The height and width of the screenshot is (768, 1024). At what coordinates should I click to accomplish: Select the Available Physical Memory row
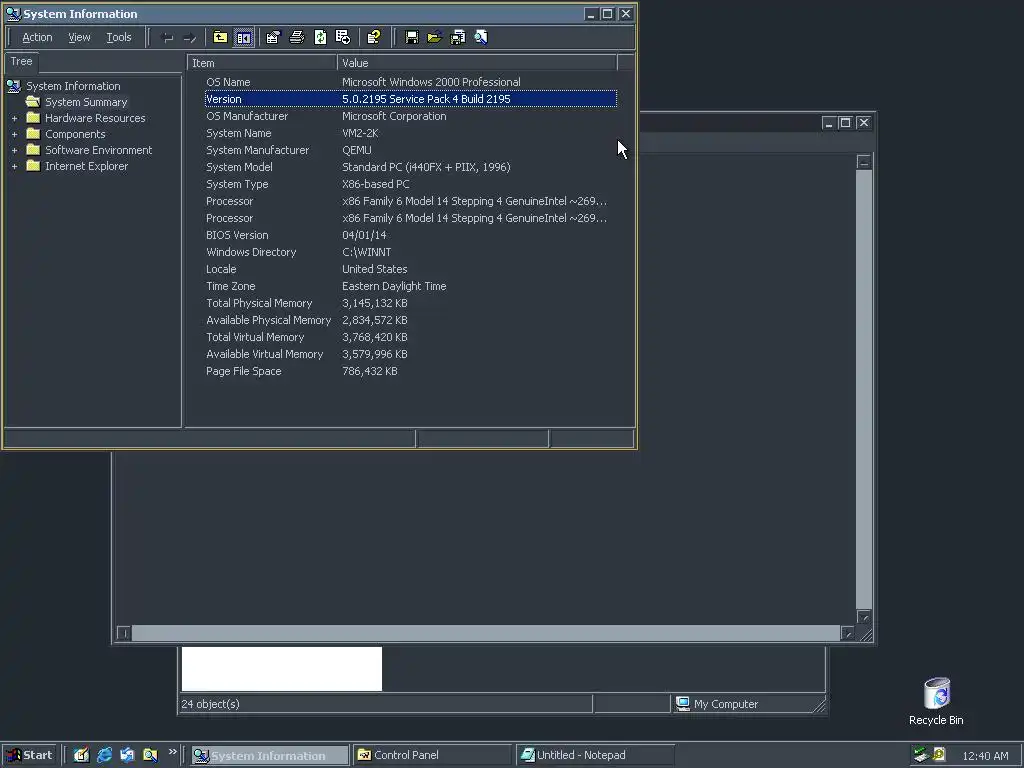(411, 320)
